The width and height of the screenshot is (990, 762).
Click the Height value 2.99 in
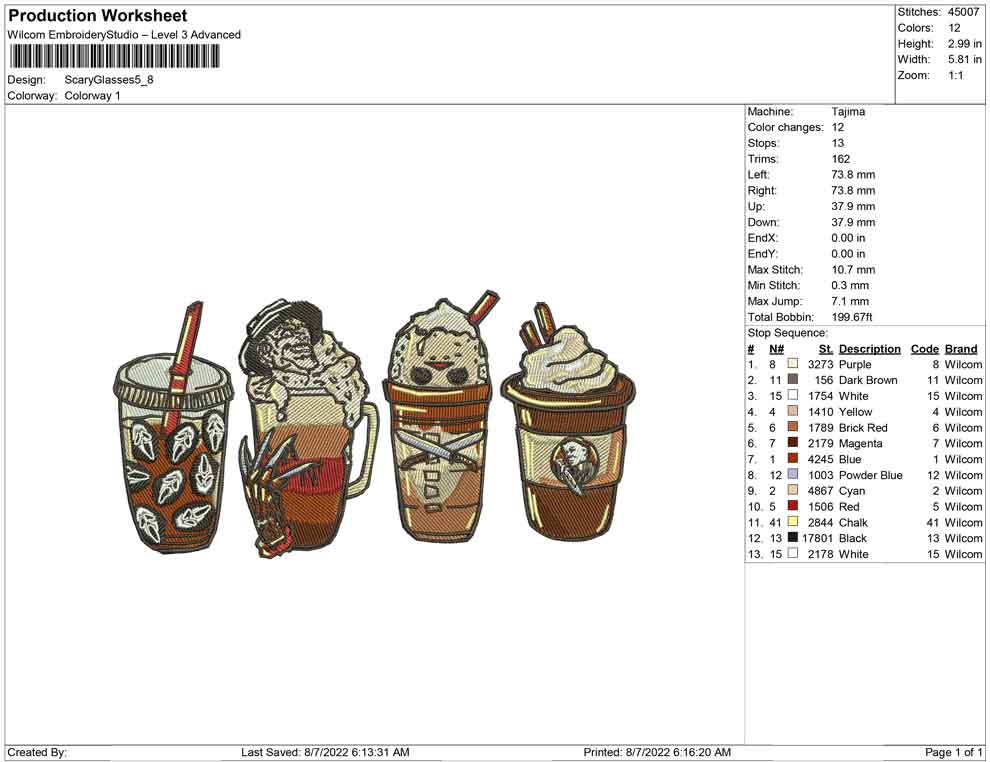click(x=965, y=44)
